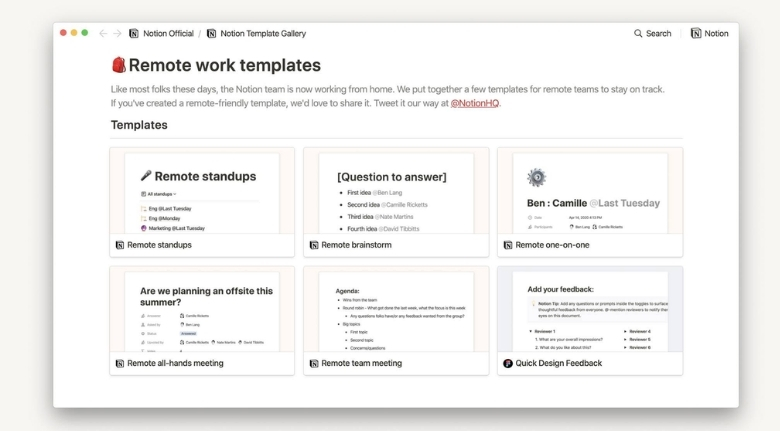Click the Remote one-on-one page icon
The height and width of the screenshot is (431, 780).
coord(508,245)
